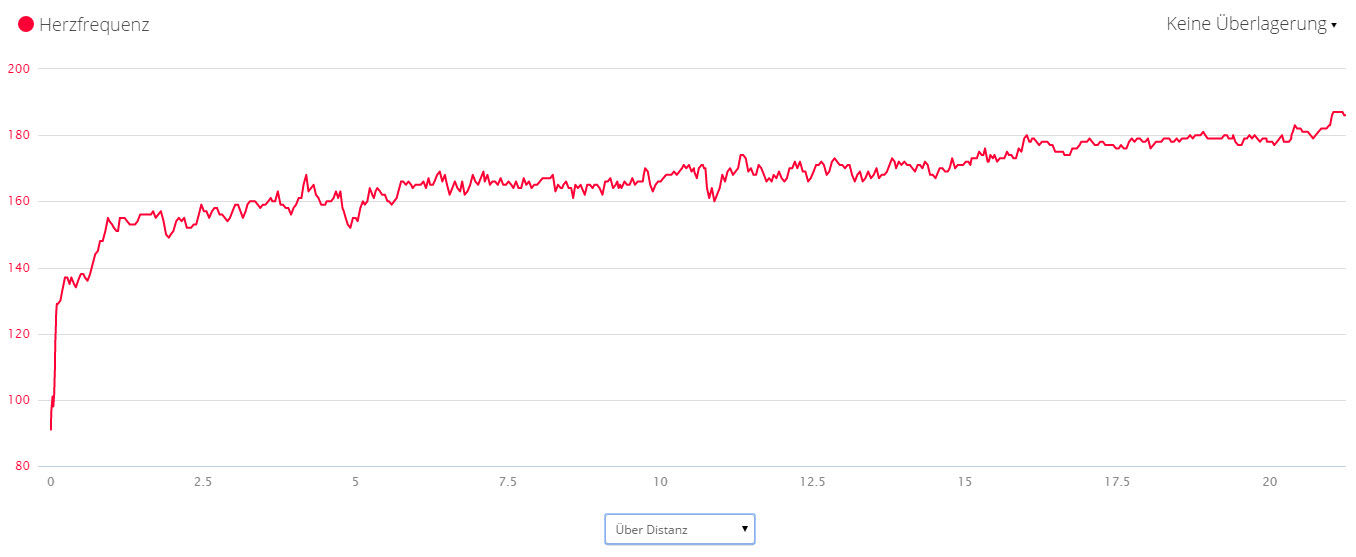This screenshot has width=1356, height=557.
Task: Select the 5 tick on the x-axis
Action: point(355,482)
